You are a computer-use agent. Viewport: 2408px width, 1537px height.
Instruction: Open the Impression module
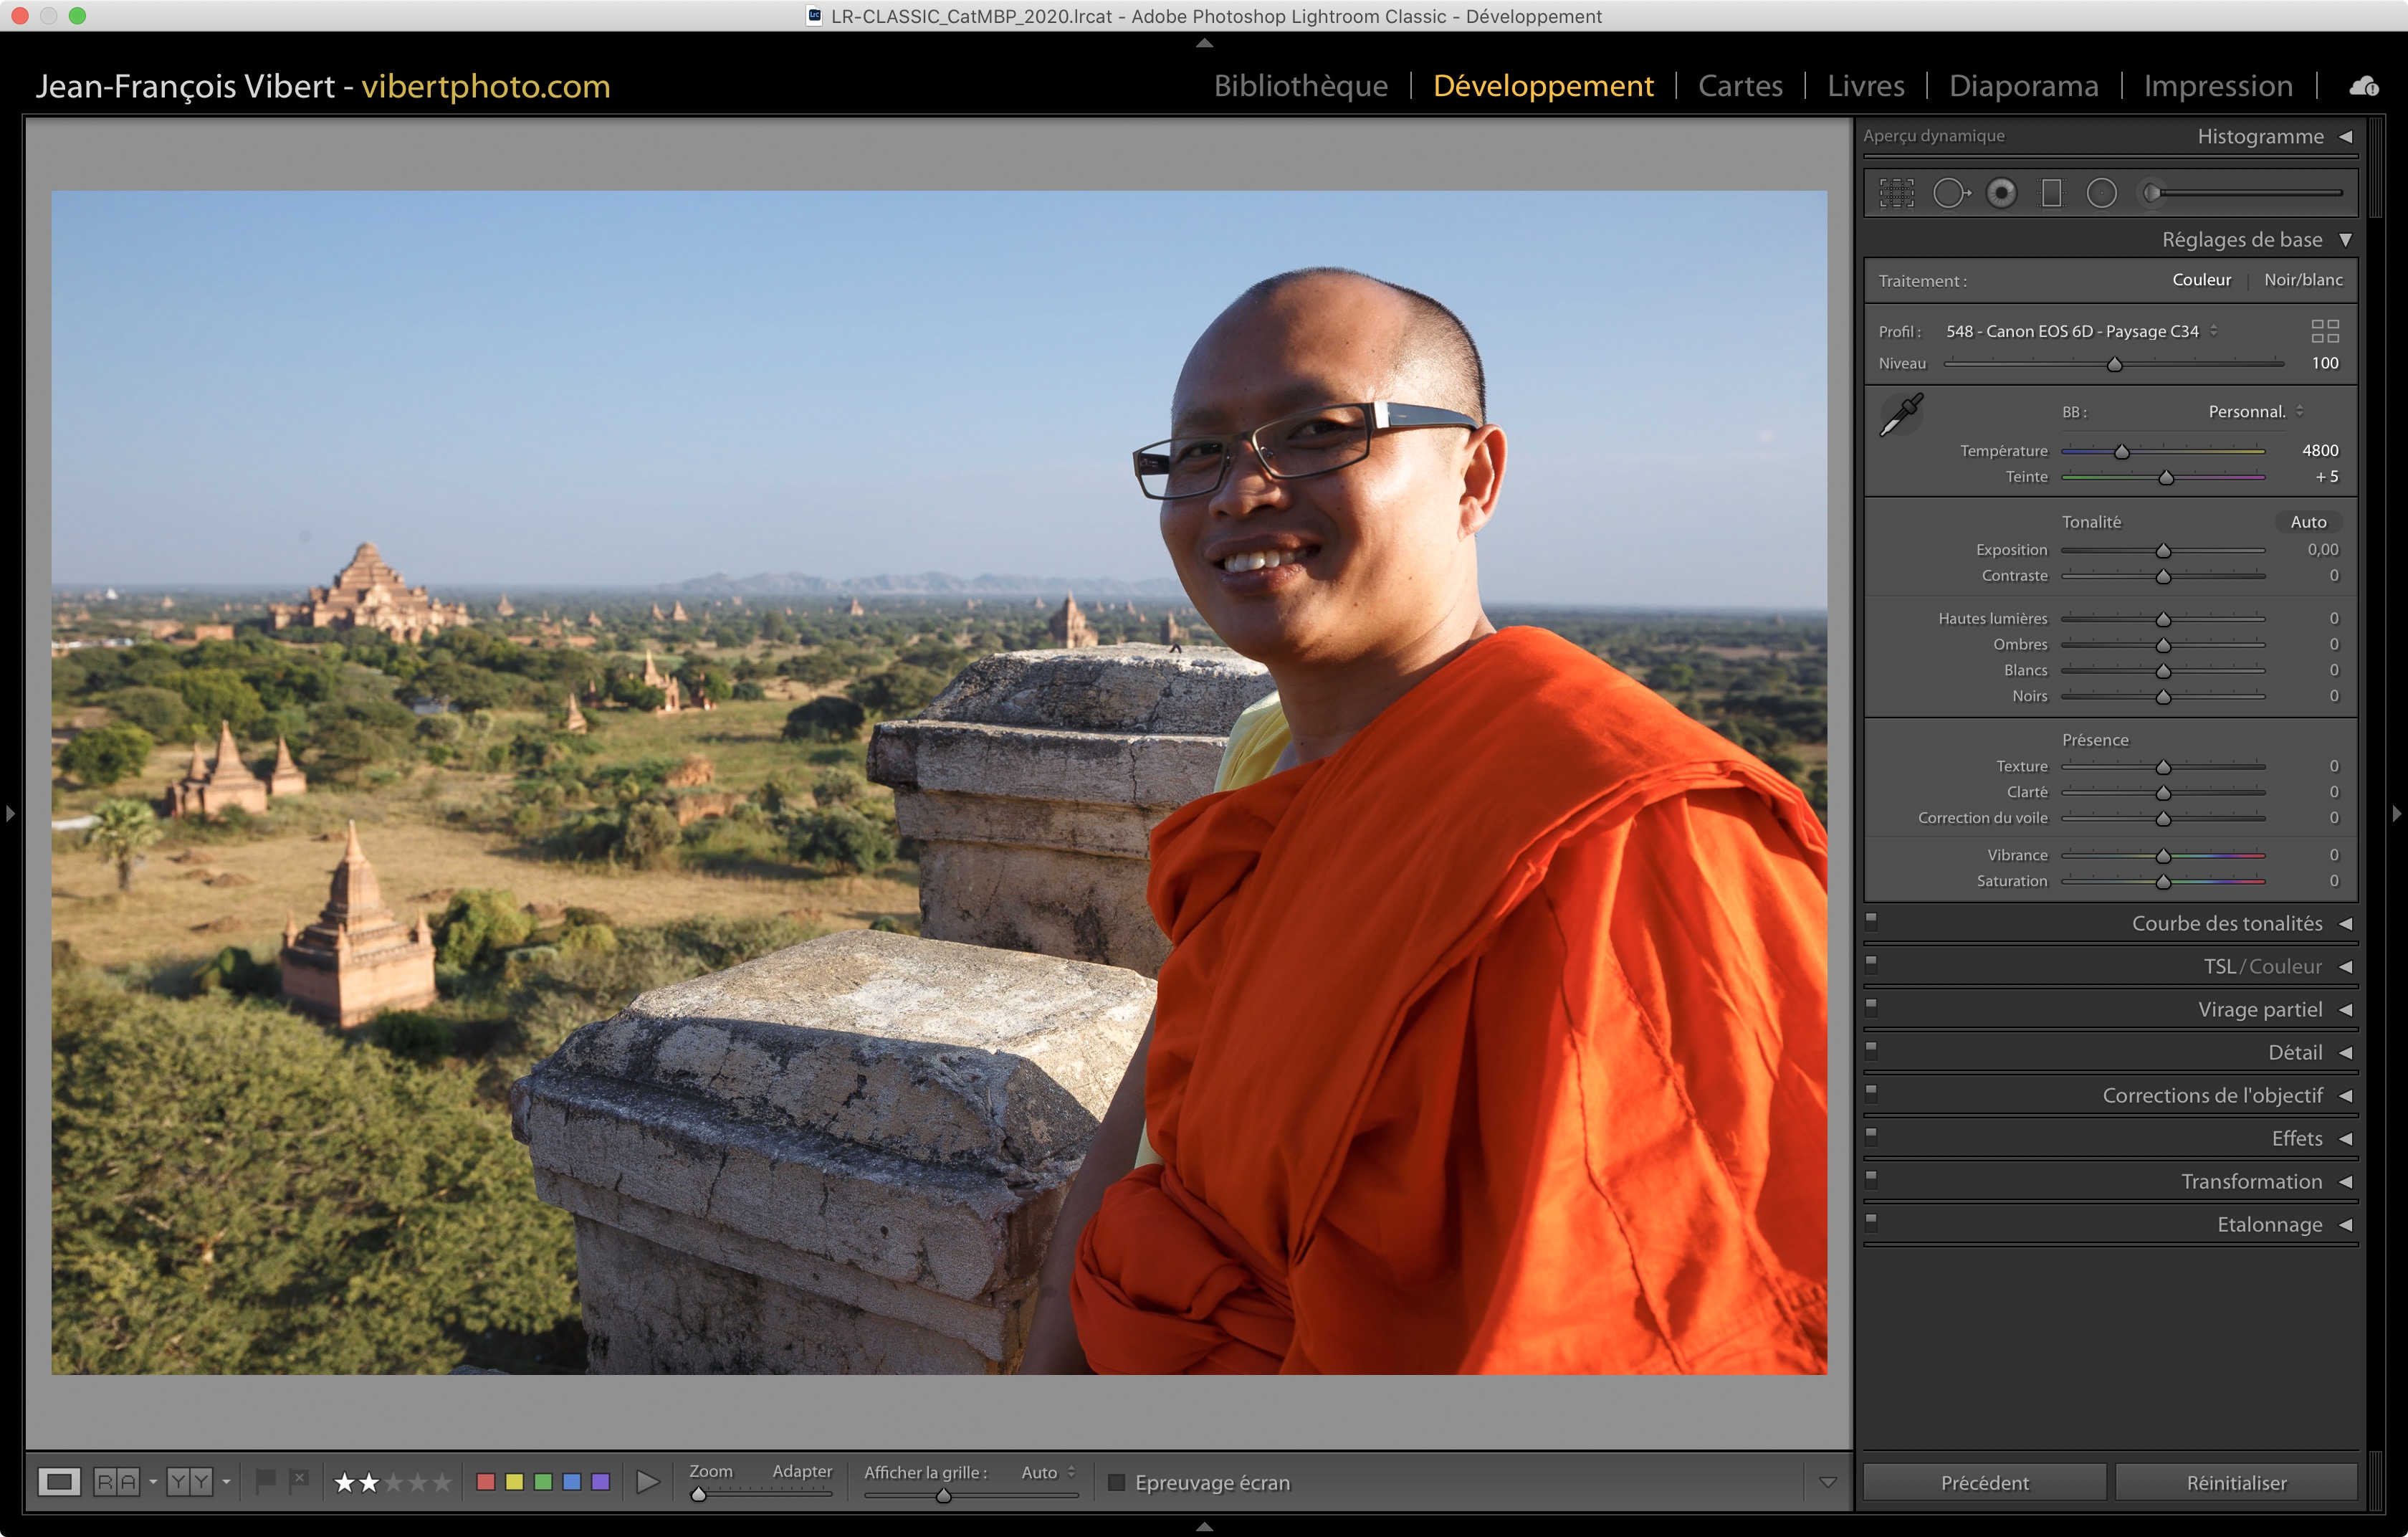pos(2217,86)
